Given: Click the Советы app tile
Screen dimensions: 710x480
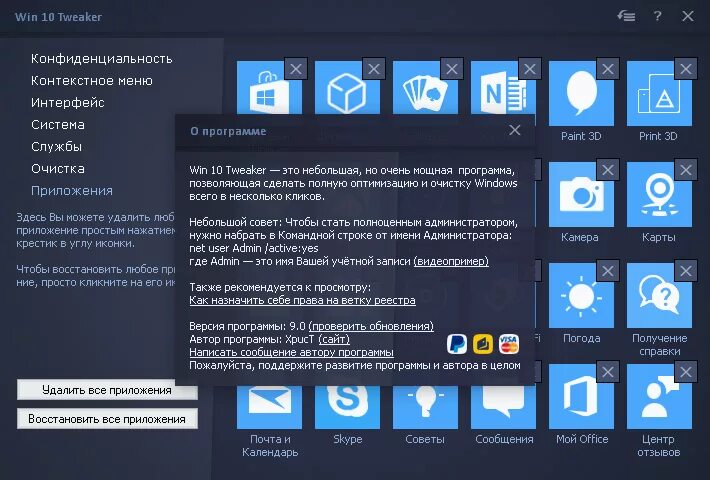Looking at the screenshot, I should (425, 407).
